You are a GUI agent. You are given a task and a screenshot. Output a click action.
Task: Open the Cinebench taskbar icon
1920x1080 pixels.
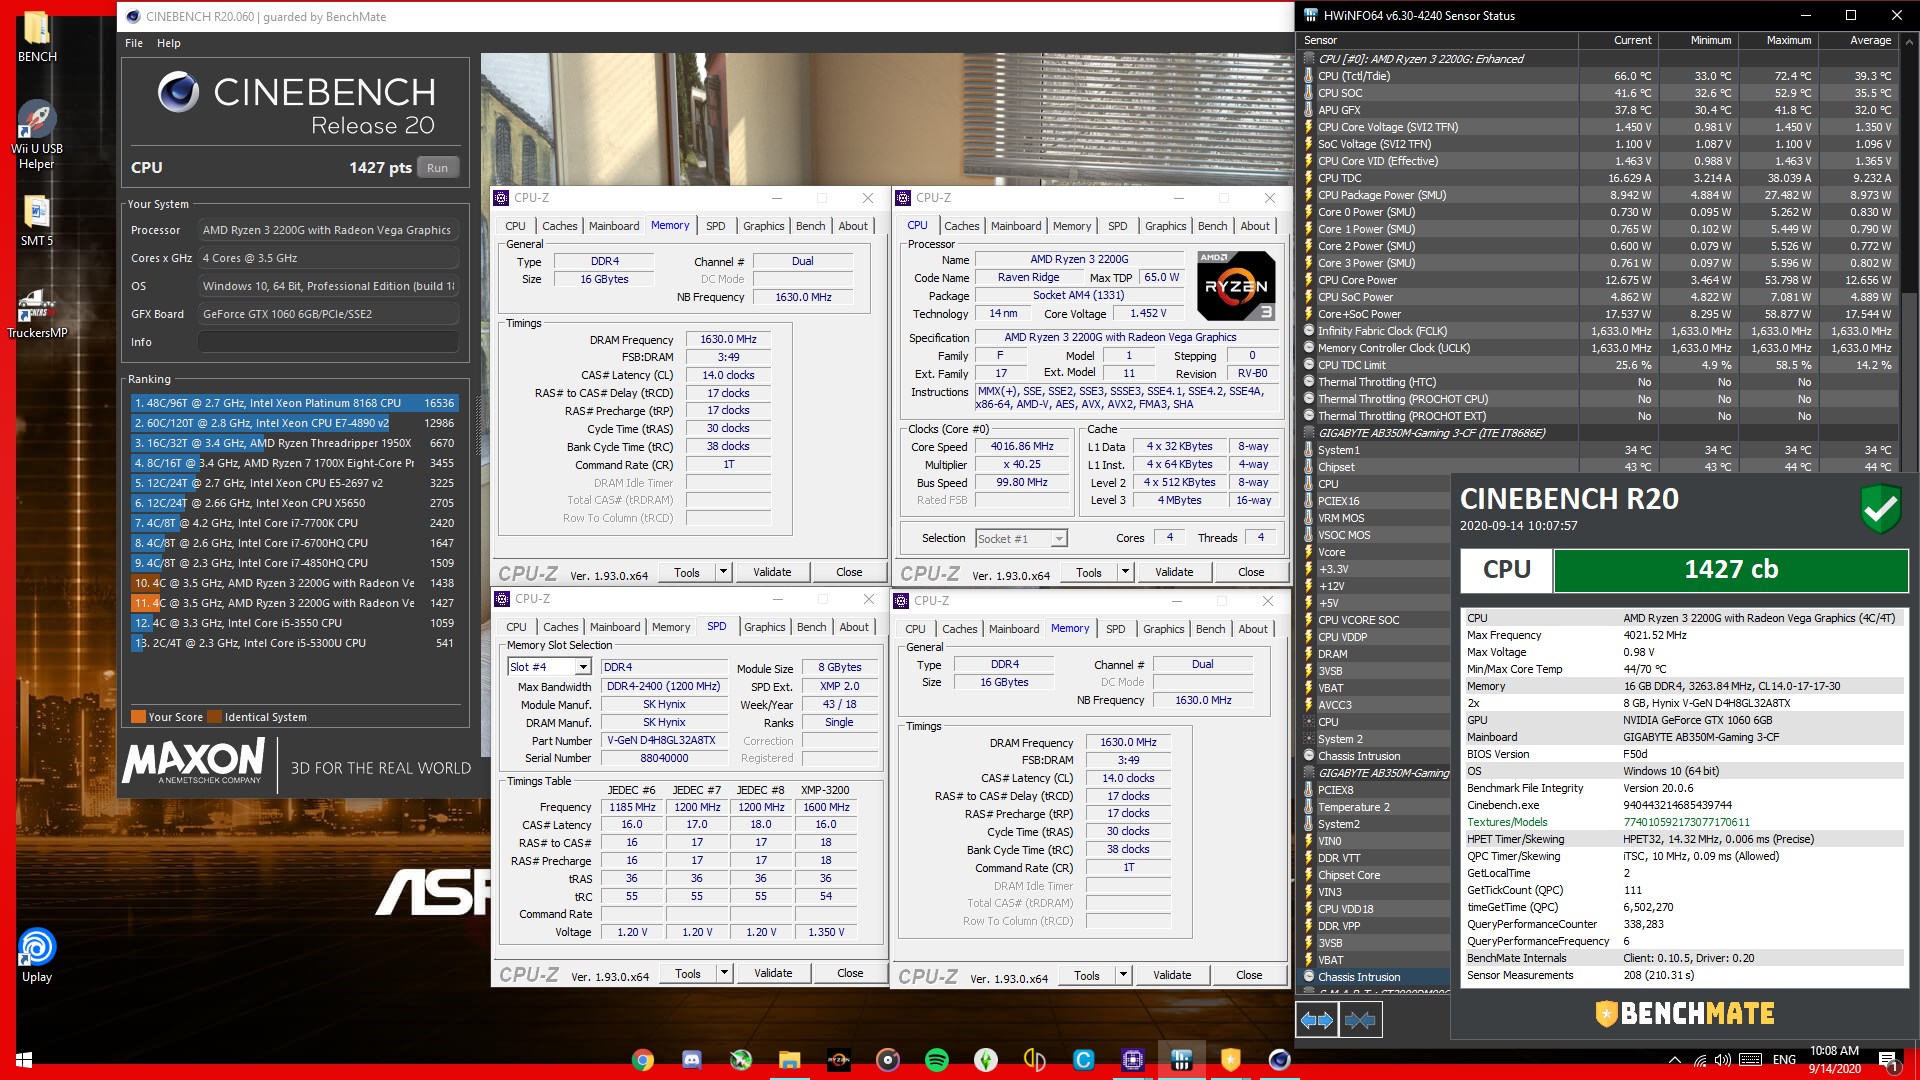pos(1280,1060)
